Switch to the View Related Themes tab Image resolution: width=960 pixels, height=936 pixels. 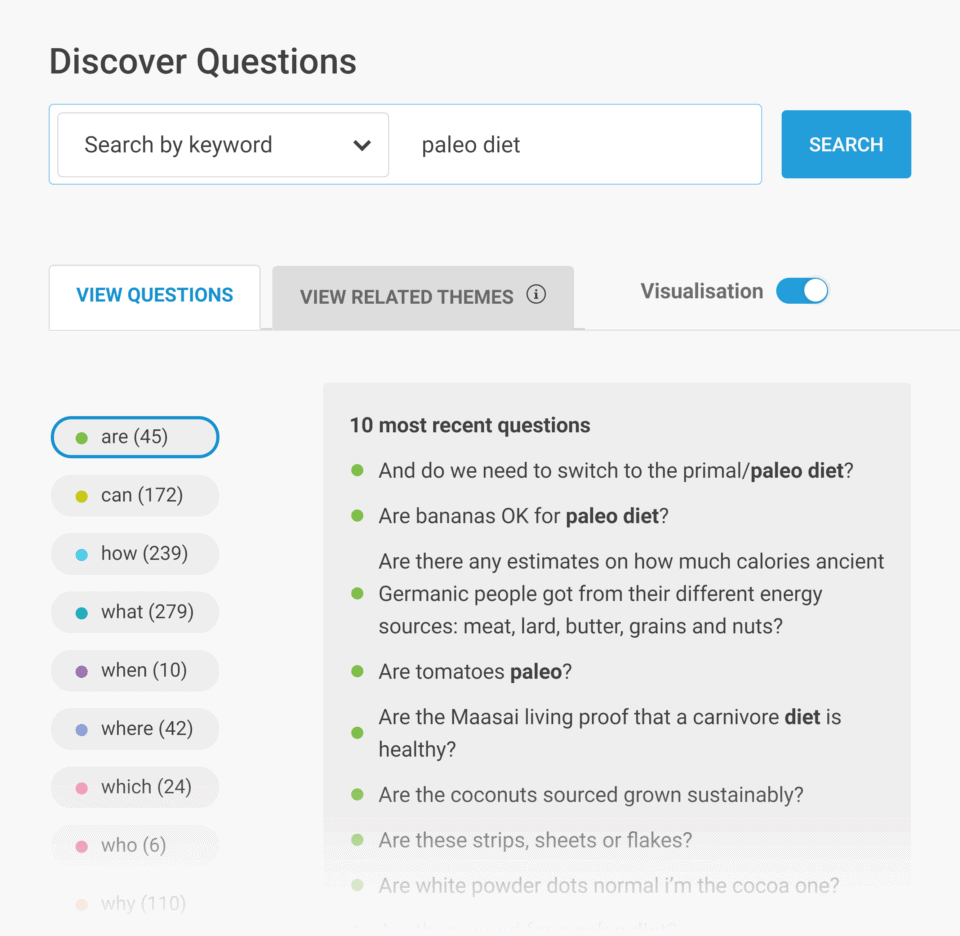click(x=406, y=296)
